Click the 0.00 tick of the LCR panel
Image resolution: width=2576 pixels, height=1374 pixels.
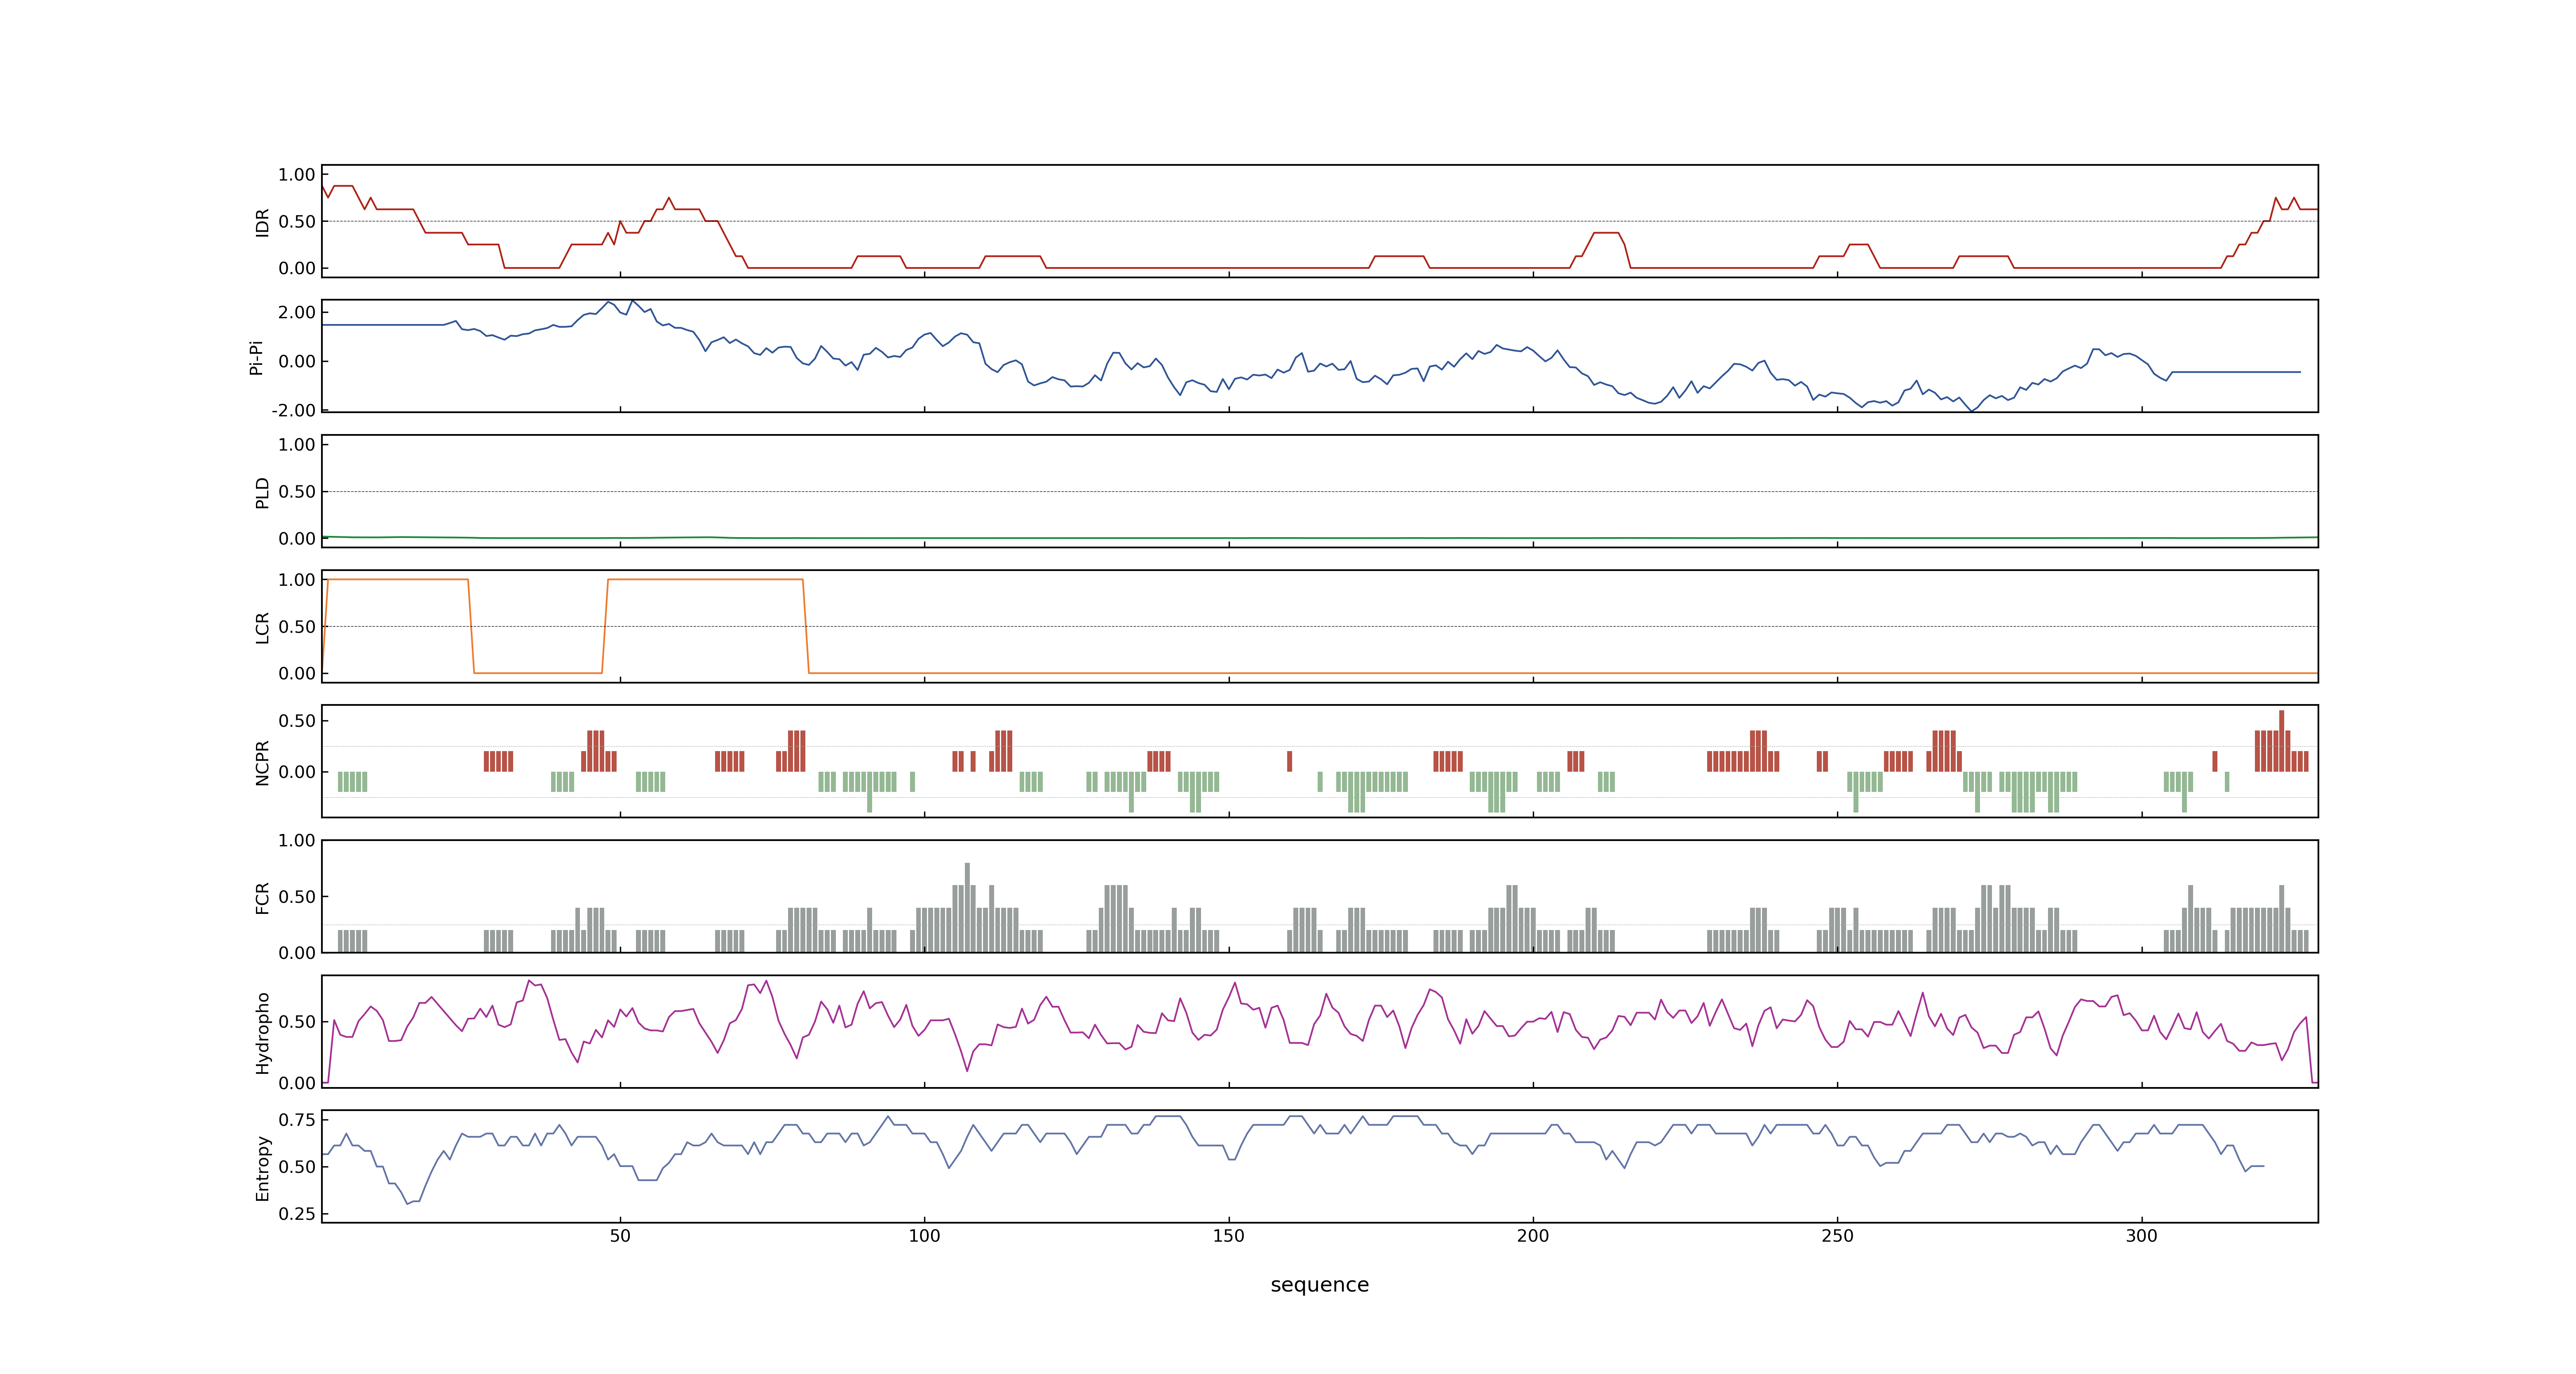click(297, 673)
